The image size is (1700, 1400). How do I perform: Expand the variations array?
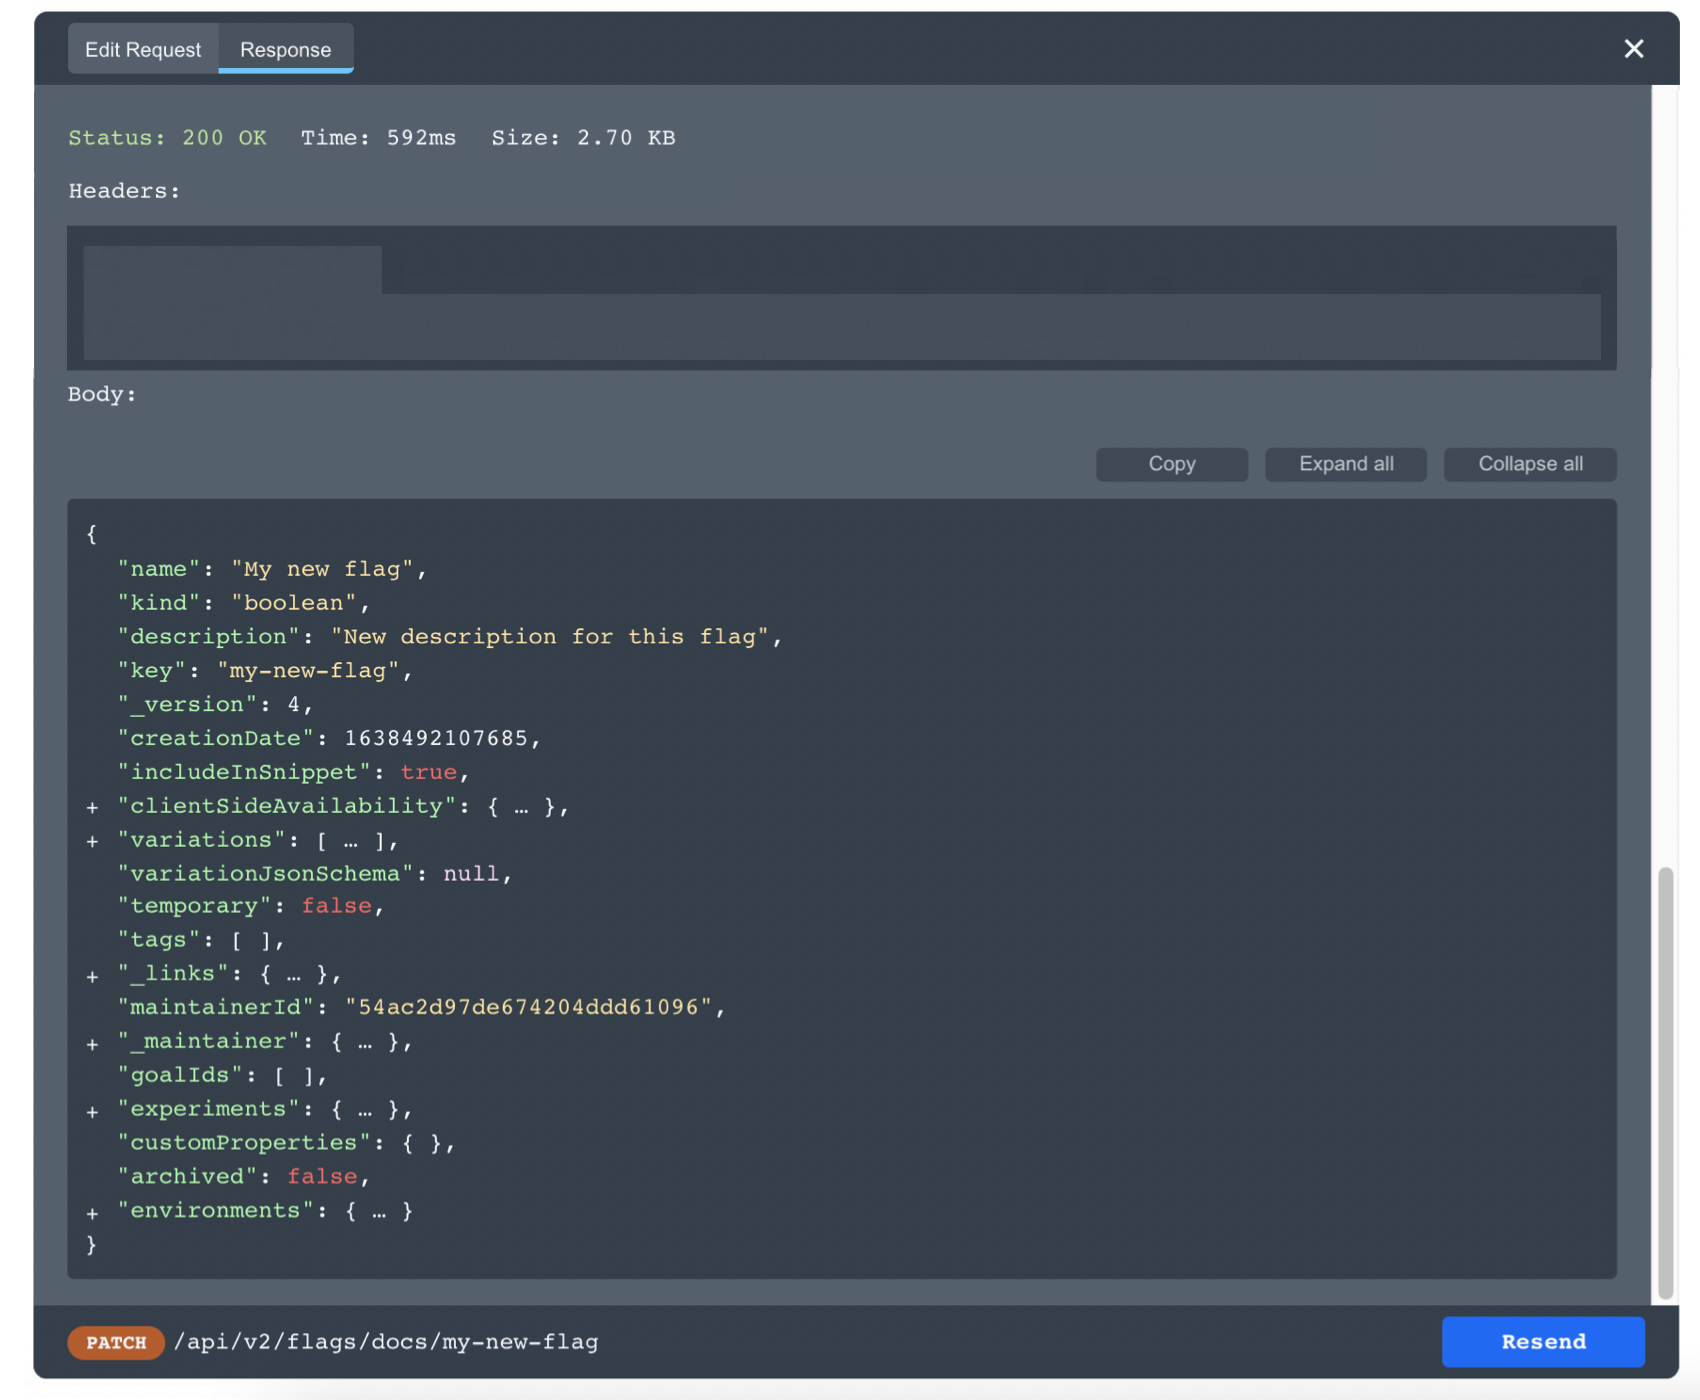[92, 840]
